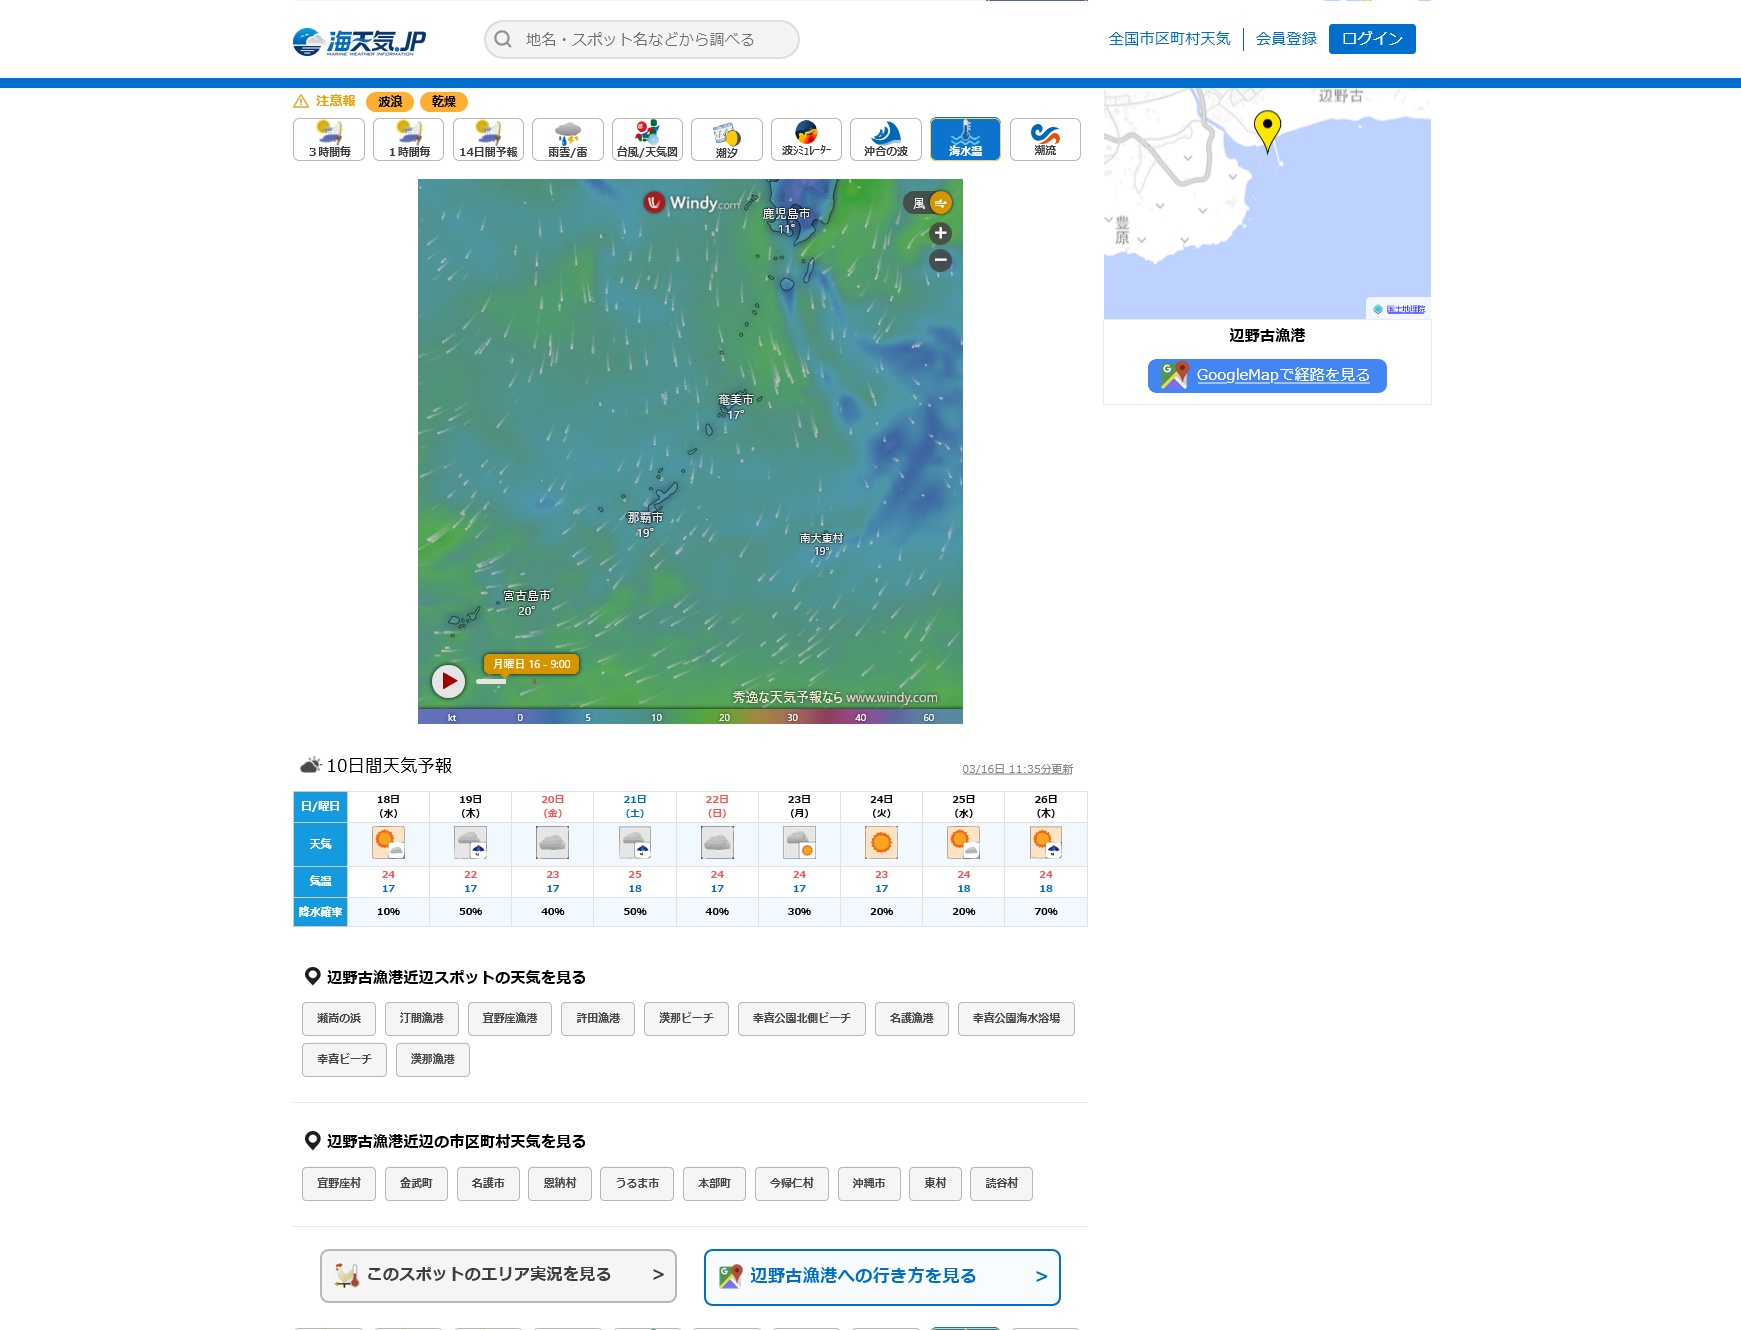Zoom in on the Windy map
The width and height of the screenshot is (1741, 1330).
(940, 233)
